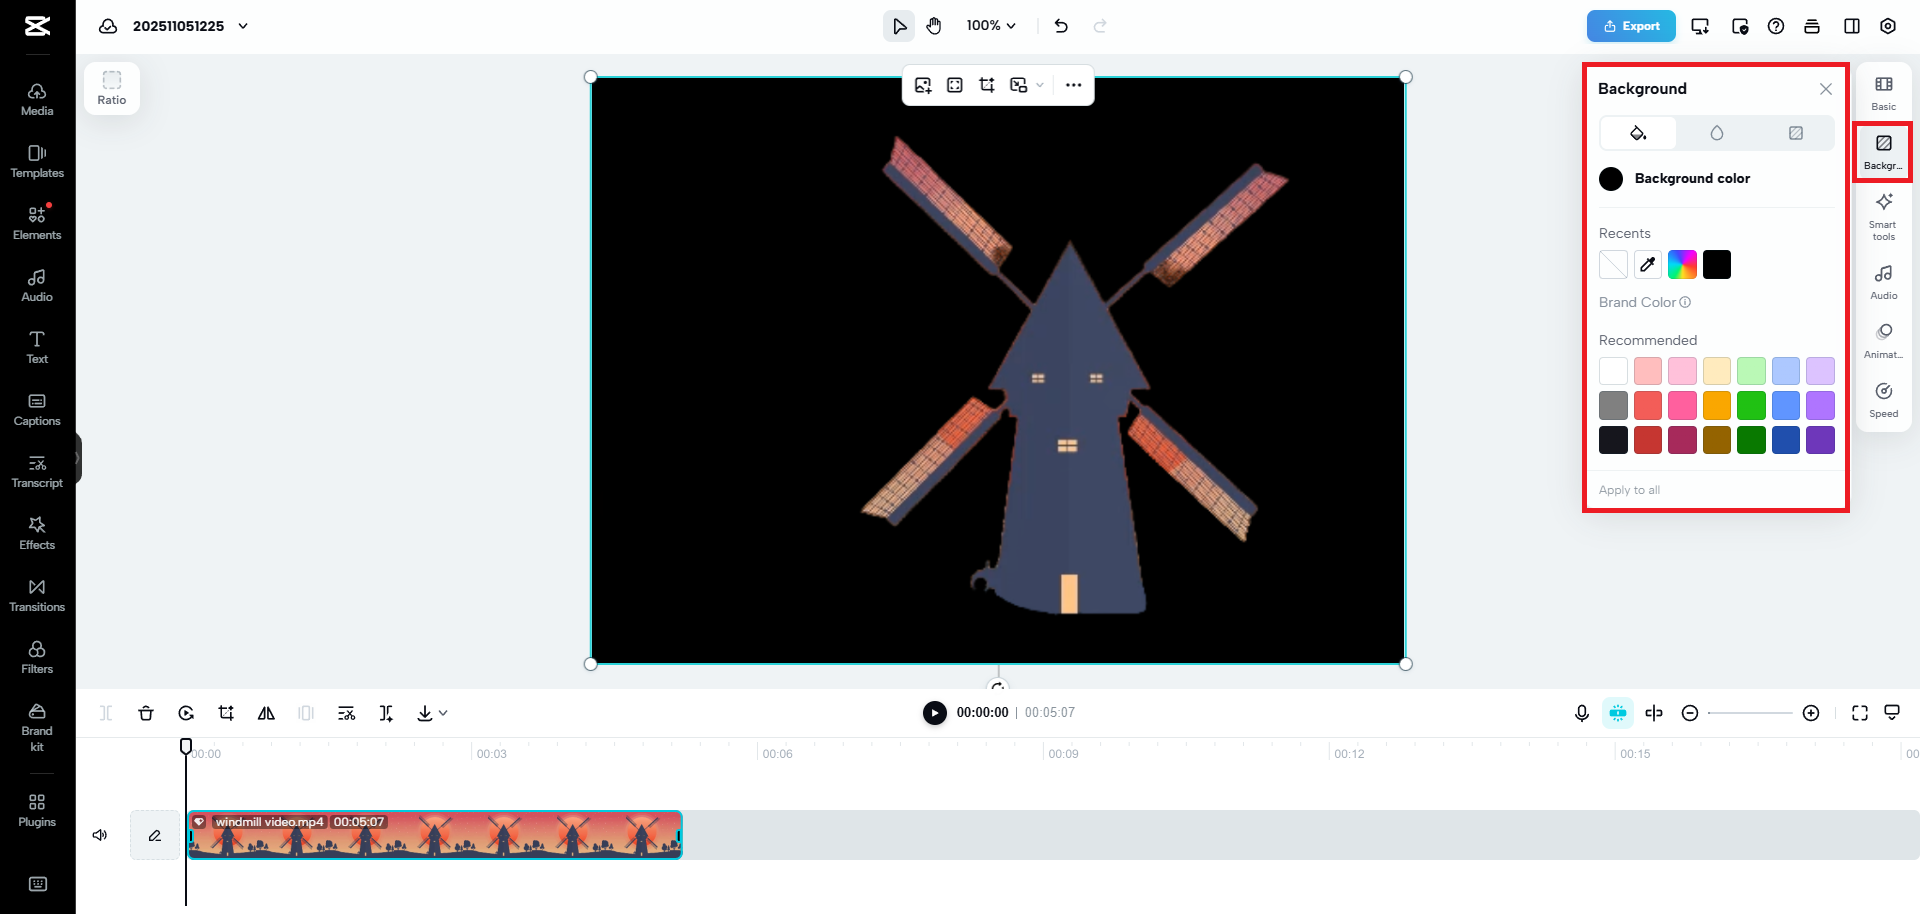Switch to the pattern tab in Background

click(1796, 133)
